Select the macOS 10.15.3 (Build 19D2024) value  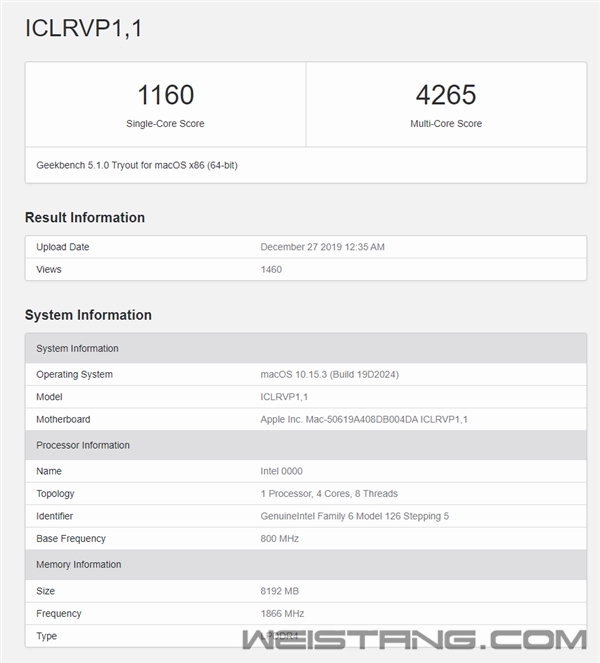tap(330, 375)
